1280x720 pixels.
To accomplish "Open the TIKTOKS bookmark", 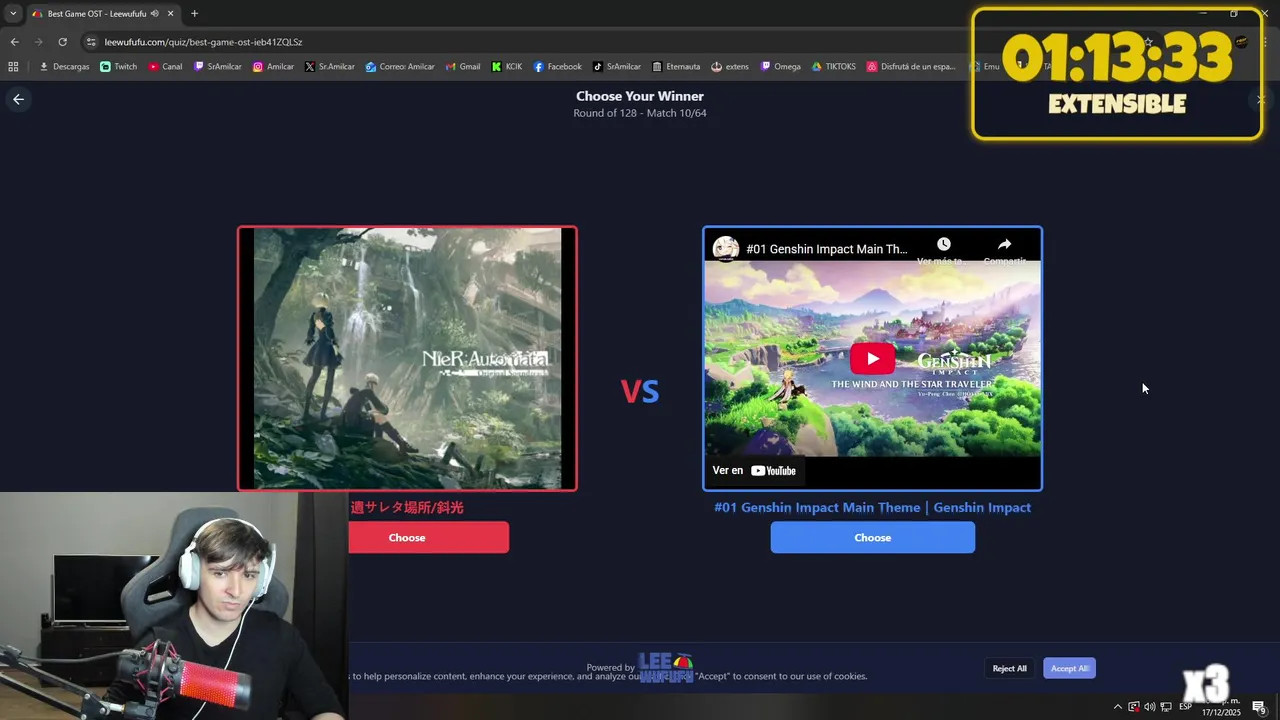I will 833,67.
